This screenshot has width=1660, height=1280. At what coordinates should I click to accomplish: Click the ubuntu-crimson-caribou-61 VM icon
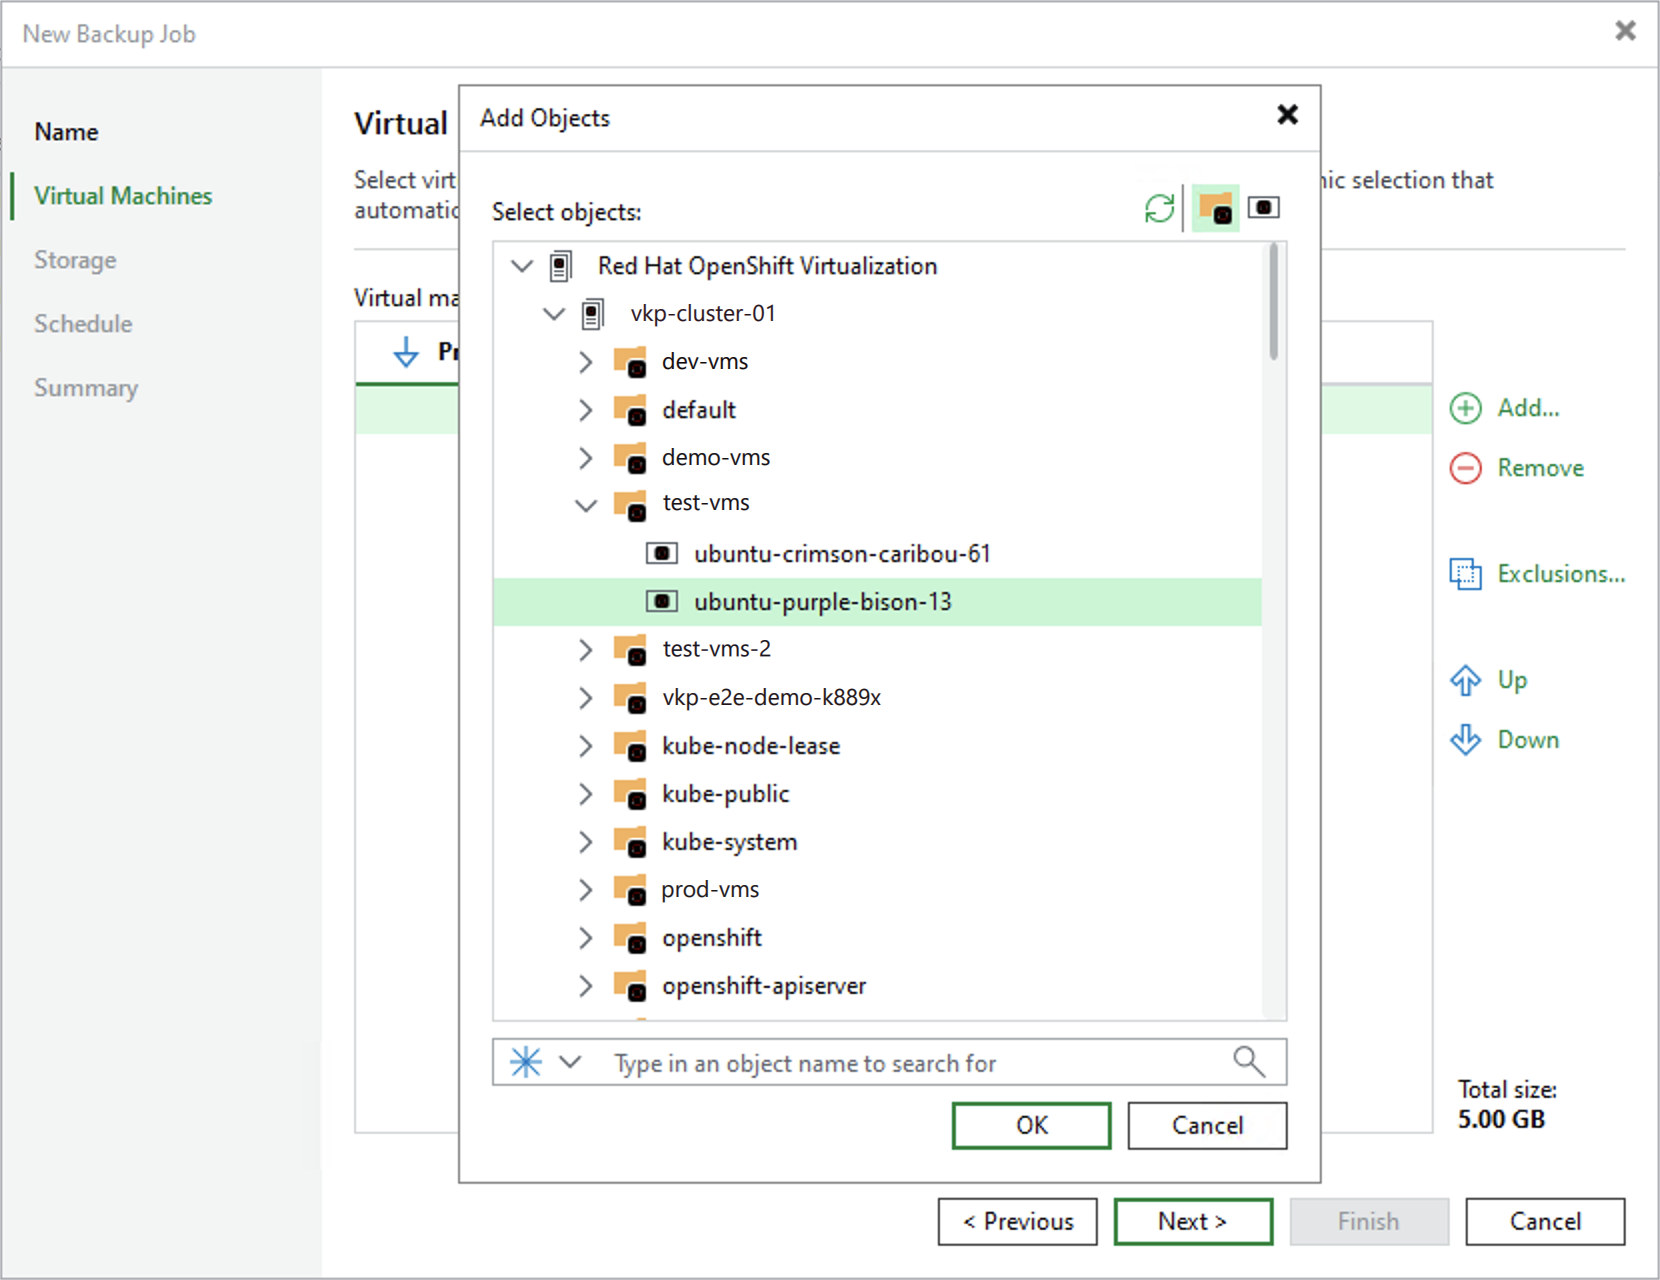point(662,553)
